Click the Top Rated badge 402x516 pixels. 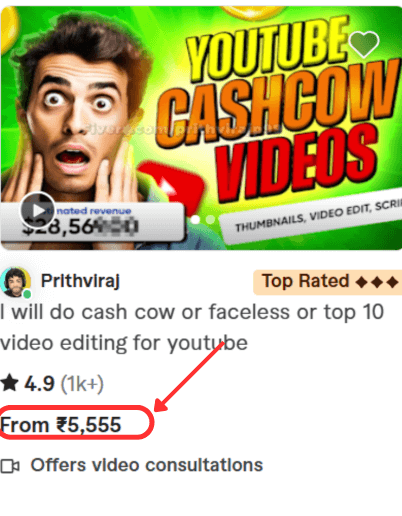point(327,282)
